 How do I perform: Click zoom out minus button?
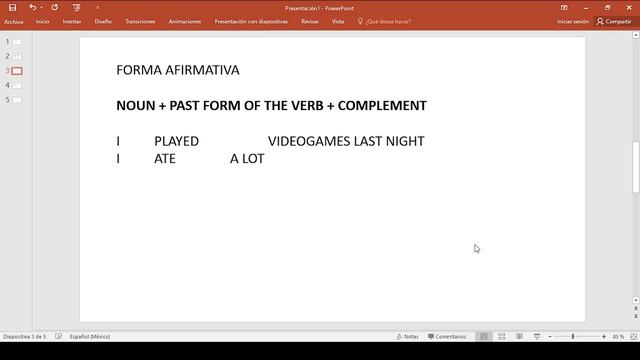[x=550, y=337]
